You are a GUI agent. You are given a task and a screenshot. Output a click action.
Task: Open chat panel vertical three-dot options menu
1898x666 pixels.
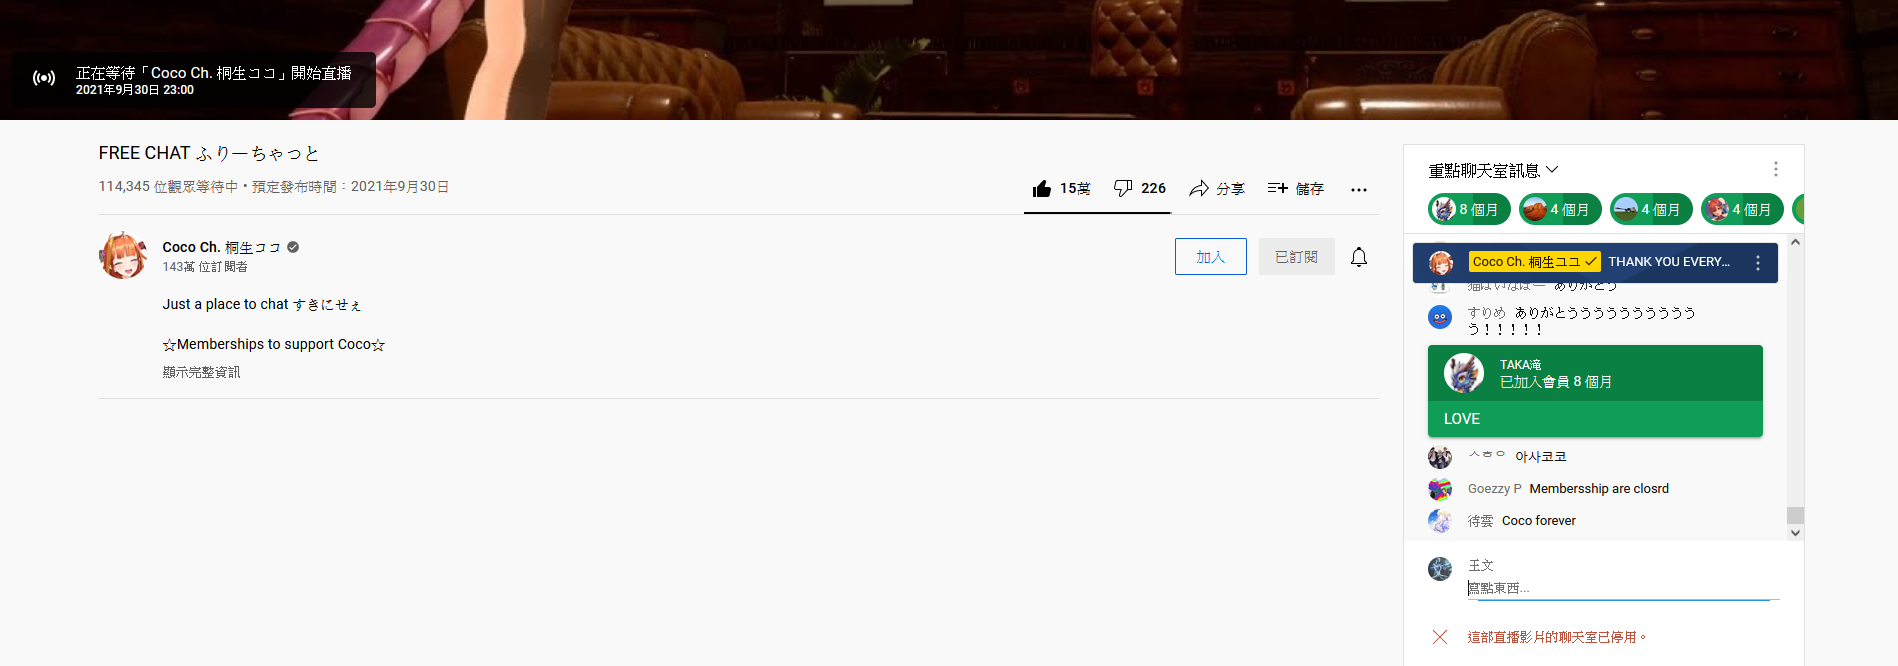point(1775,169)
